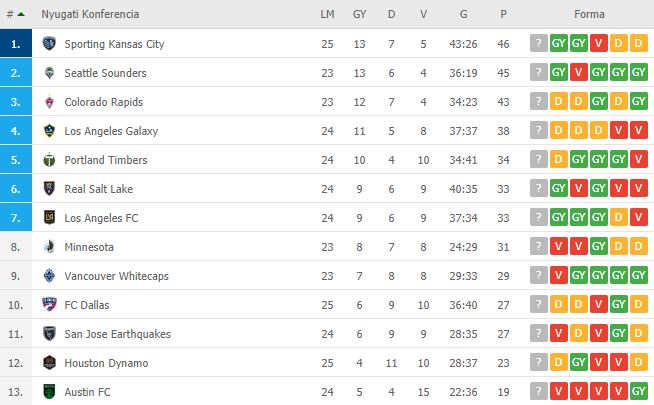Click the Portland Timbers crest icon
654x405 pixels.
pos(49,160)
